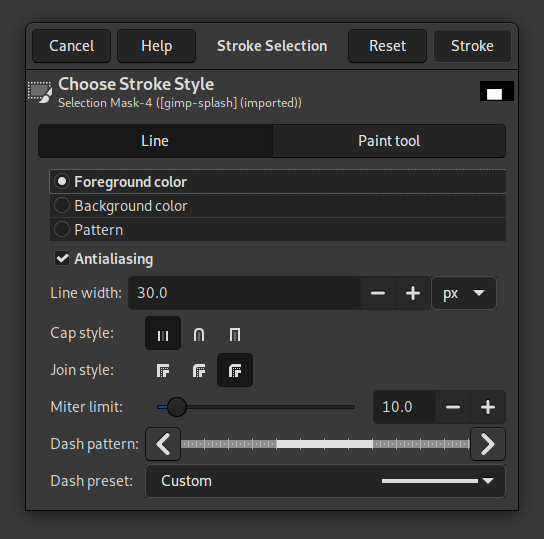Viewport: 544px width, 539px height.
Task: Click the stroke selection brush icon
Action: 40,93
